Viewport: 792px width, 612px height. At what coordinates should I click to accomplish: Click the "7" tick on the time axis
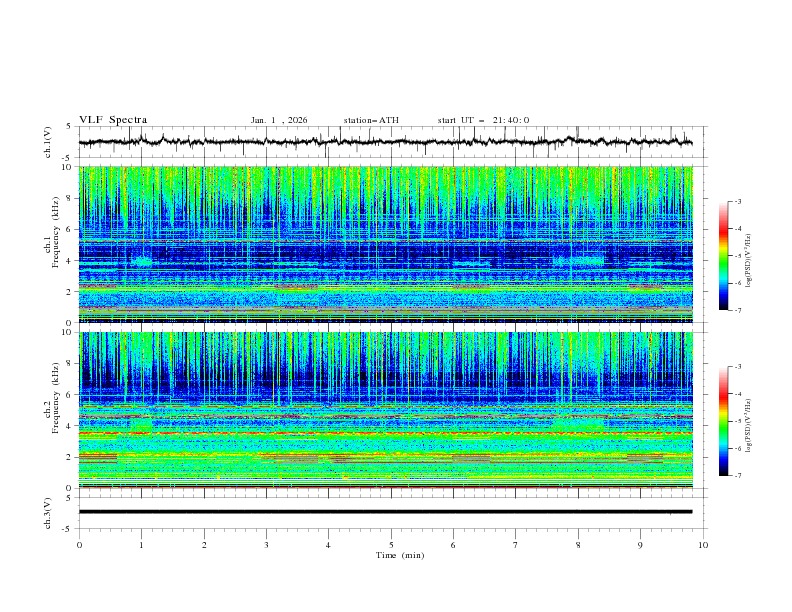pyautogui.click(x=516, y=545)
